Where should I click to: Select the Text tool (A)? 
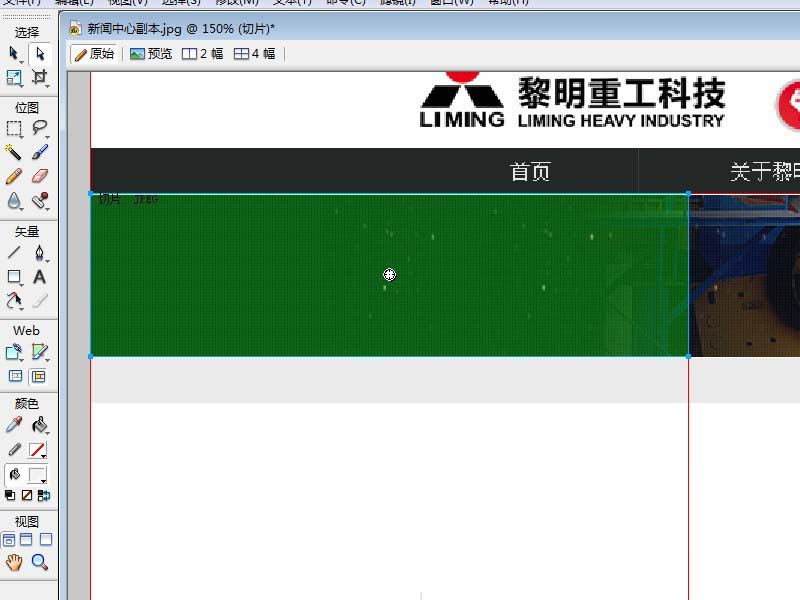click(40, 277)
